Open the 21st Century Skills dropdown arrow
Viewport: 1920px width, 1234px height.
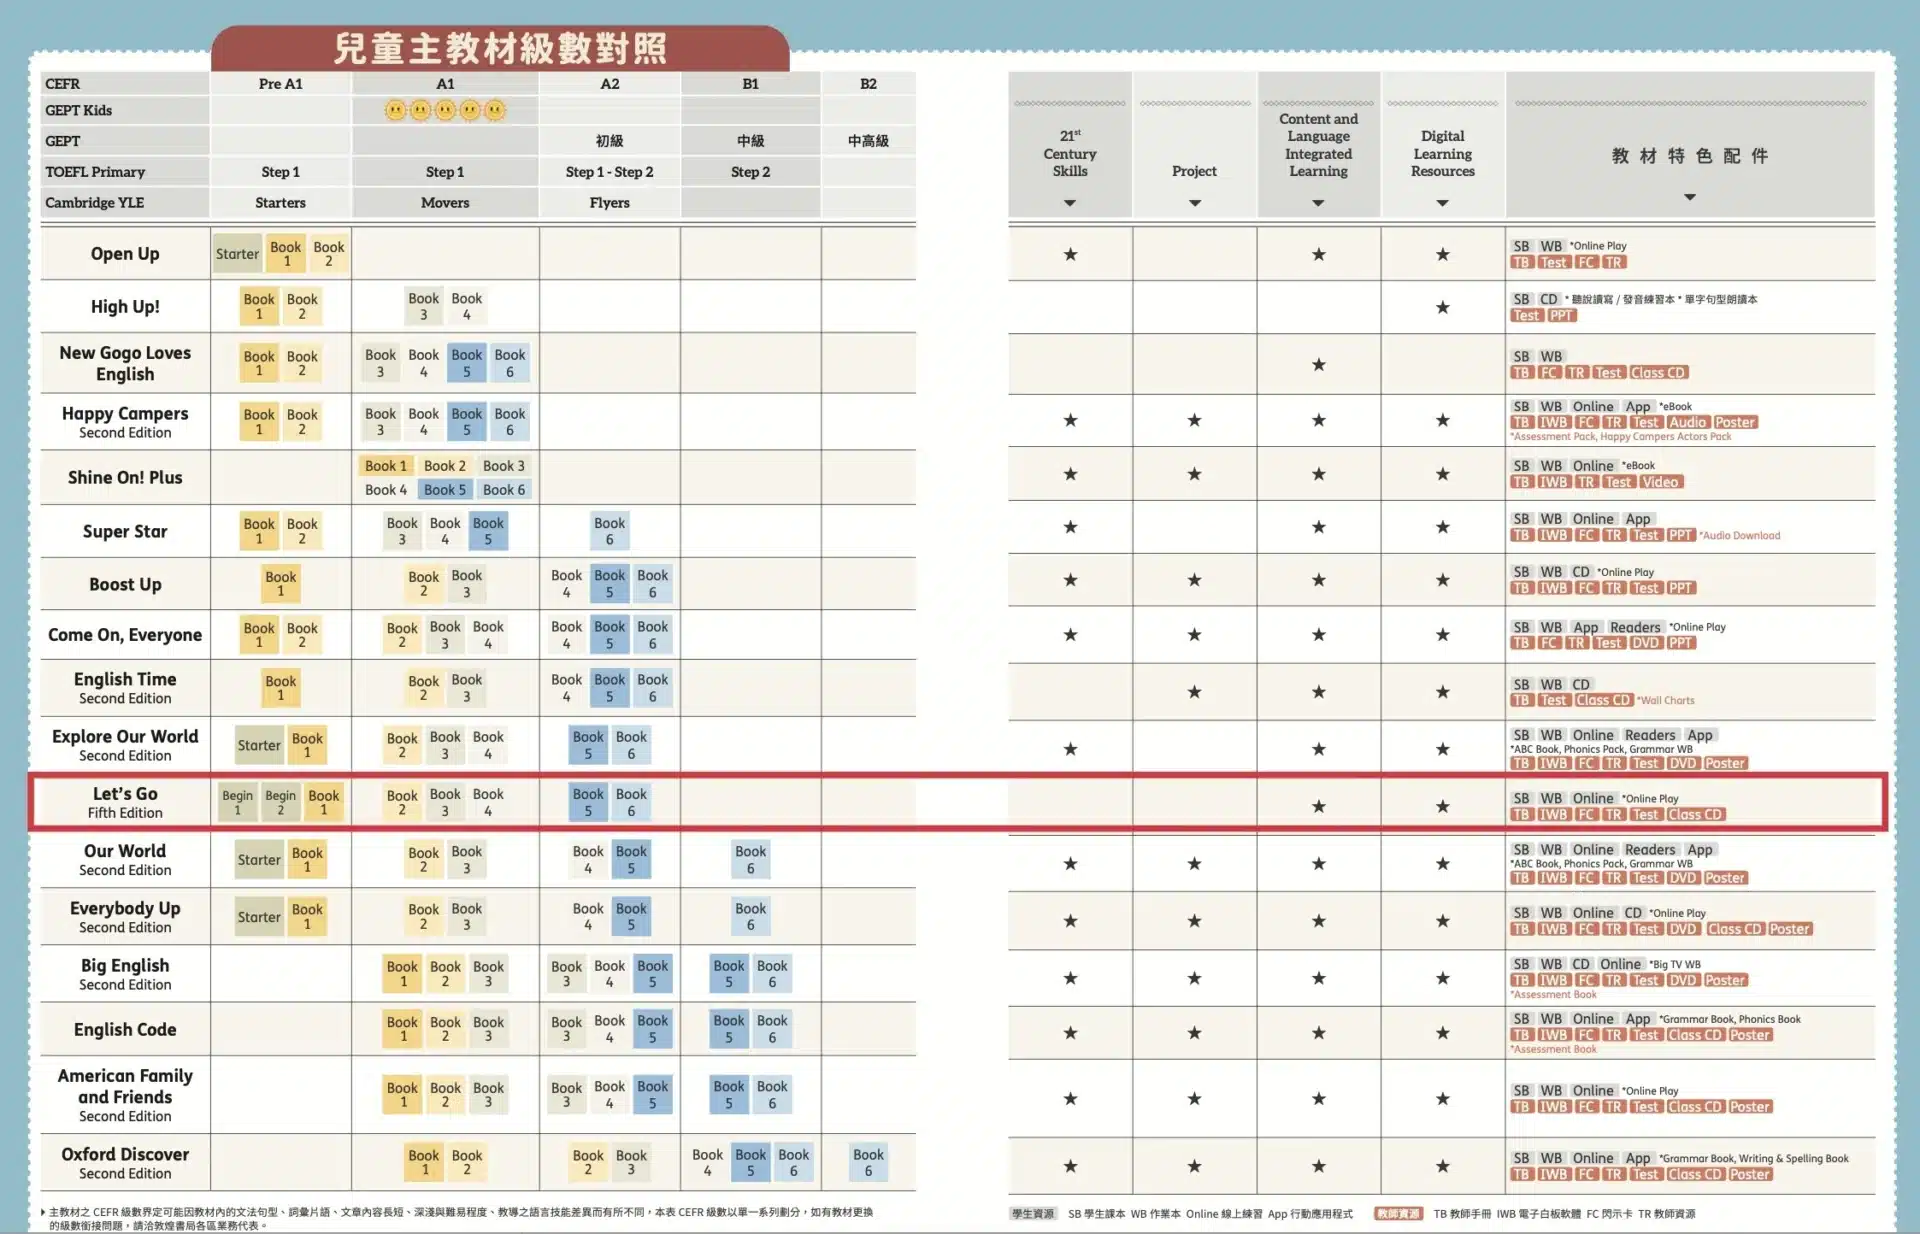point(1069,203)
